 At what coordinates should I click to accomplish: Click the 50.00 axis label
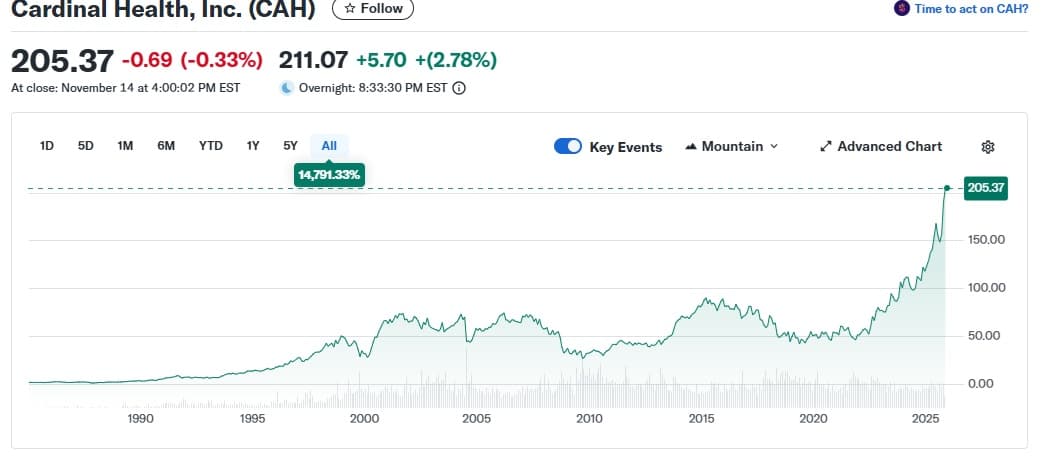(985, 336)
